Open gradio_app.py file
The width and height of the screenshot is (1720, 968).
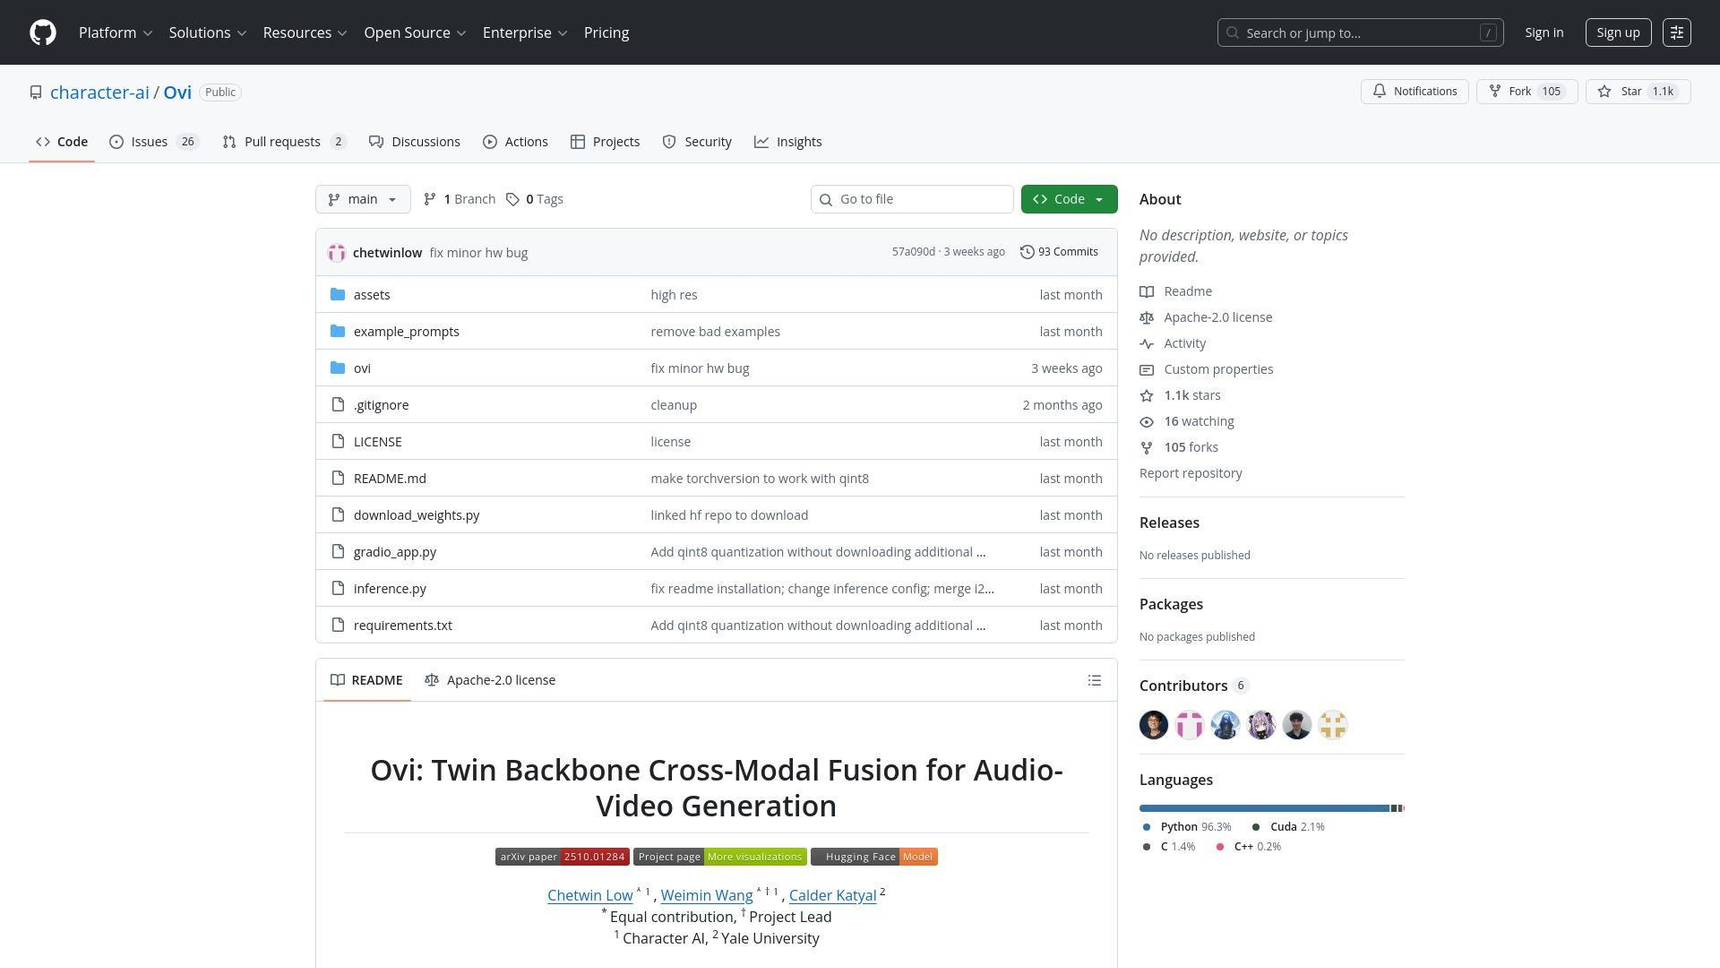point(395,552)
